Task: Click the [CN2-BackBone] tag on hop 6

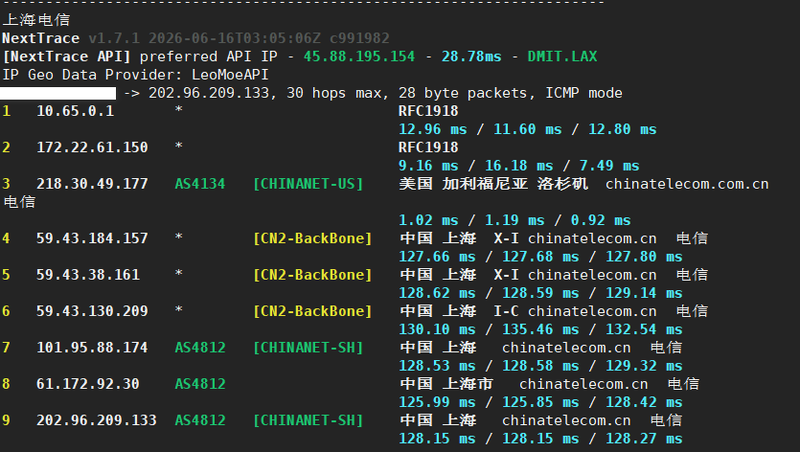Action: tap(312, 311)
